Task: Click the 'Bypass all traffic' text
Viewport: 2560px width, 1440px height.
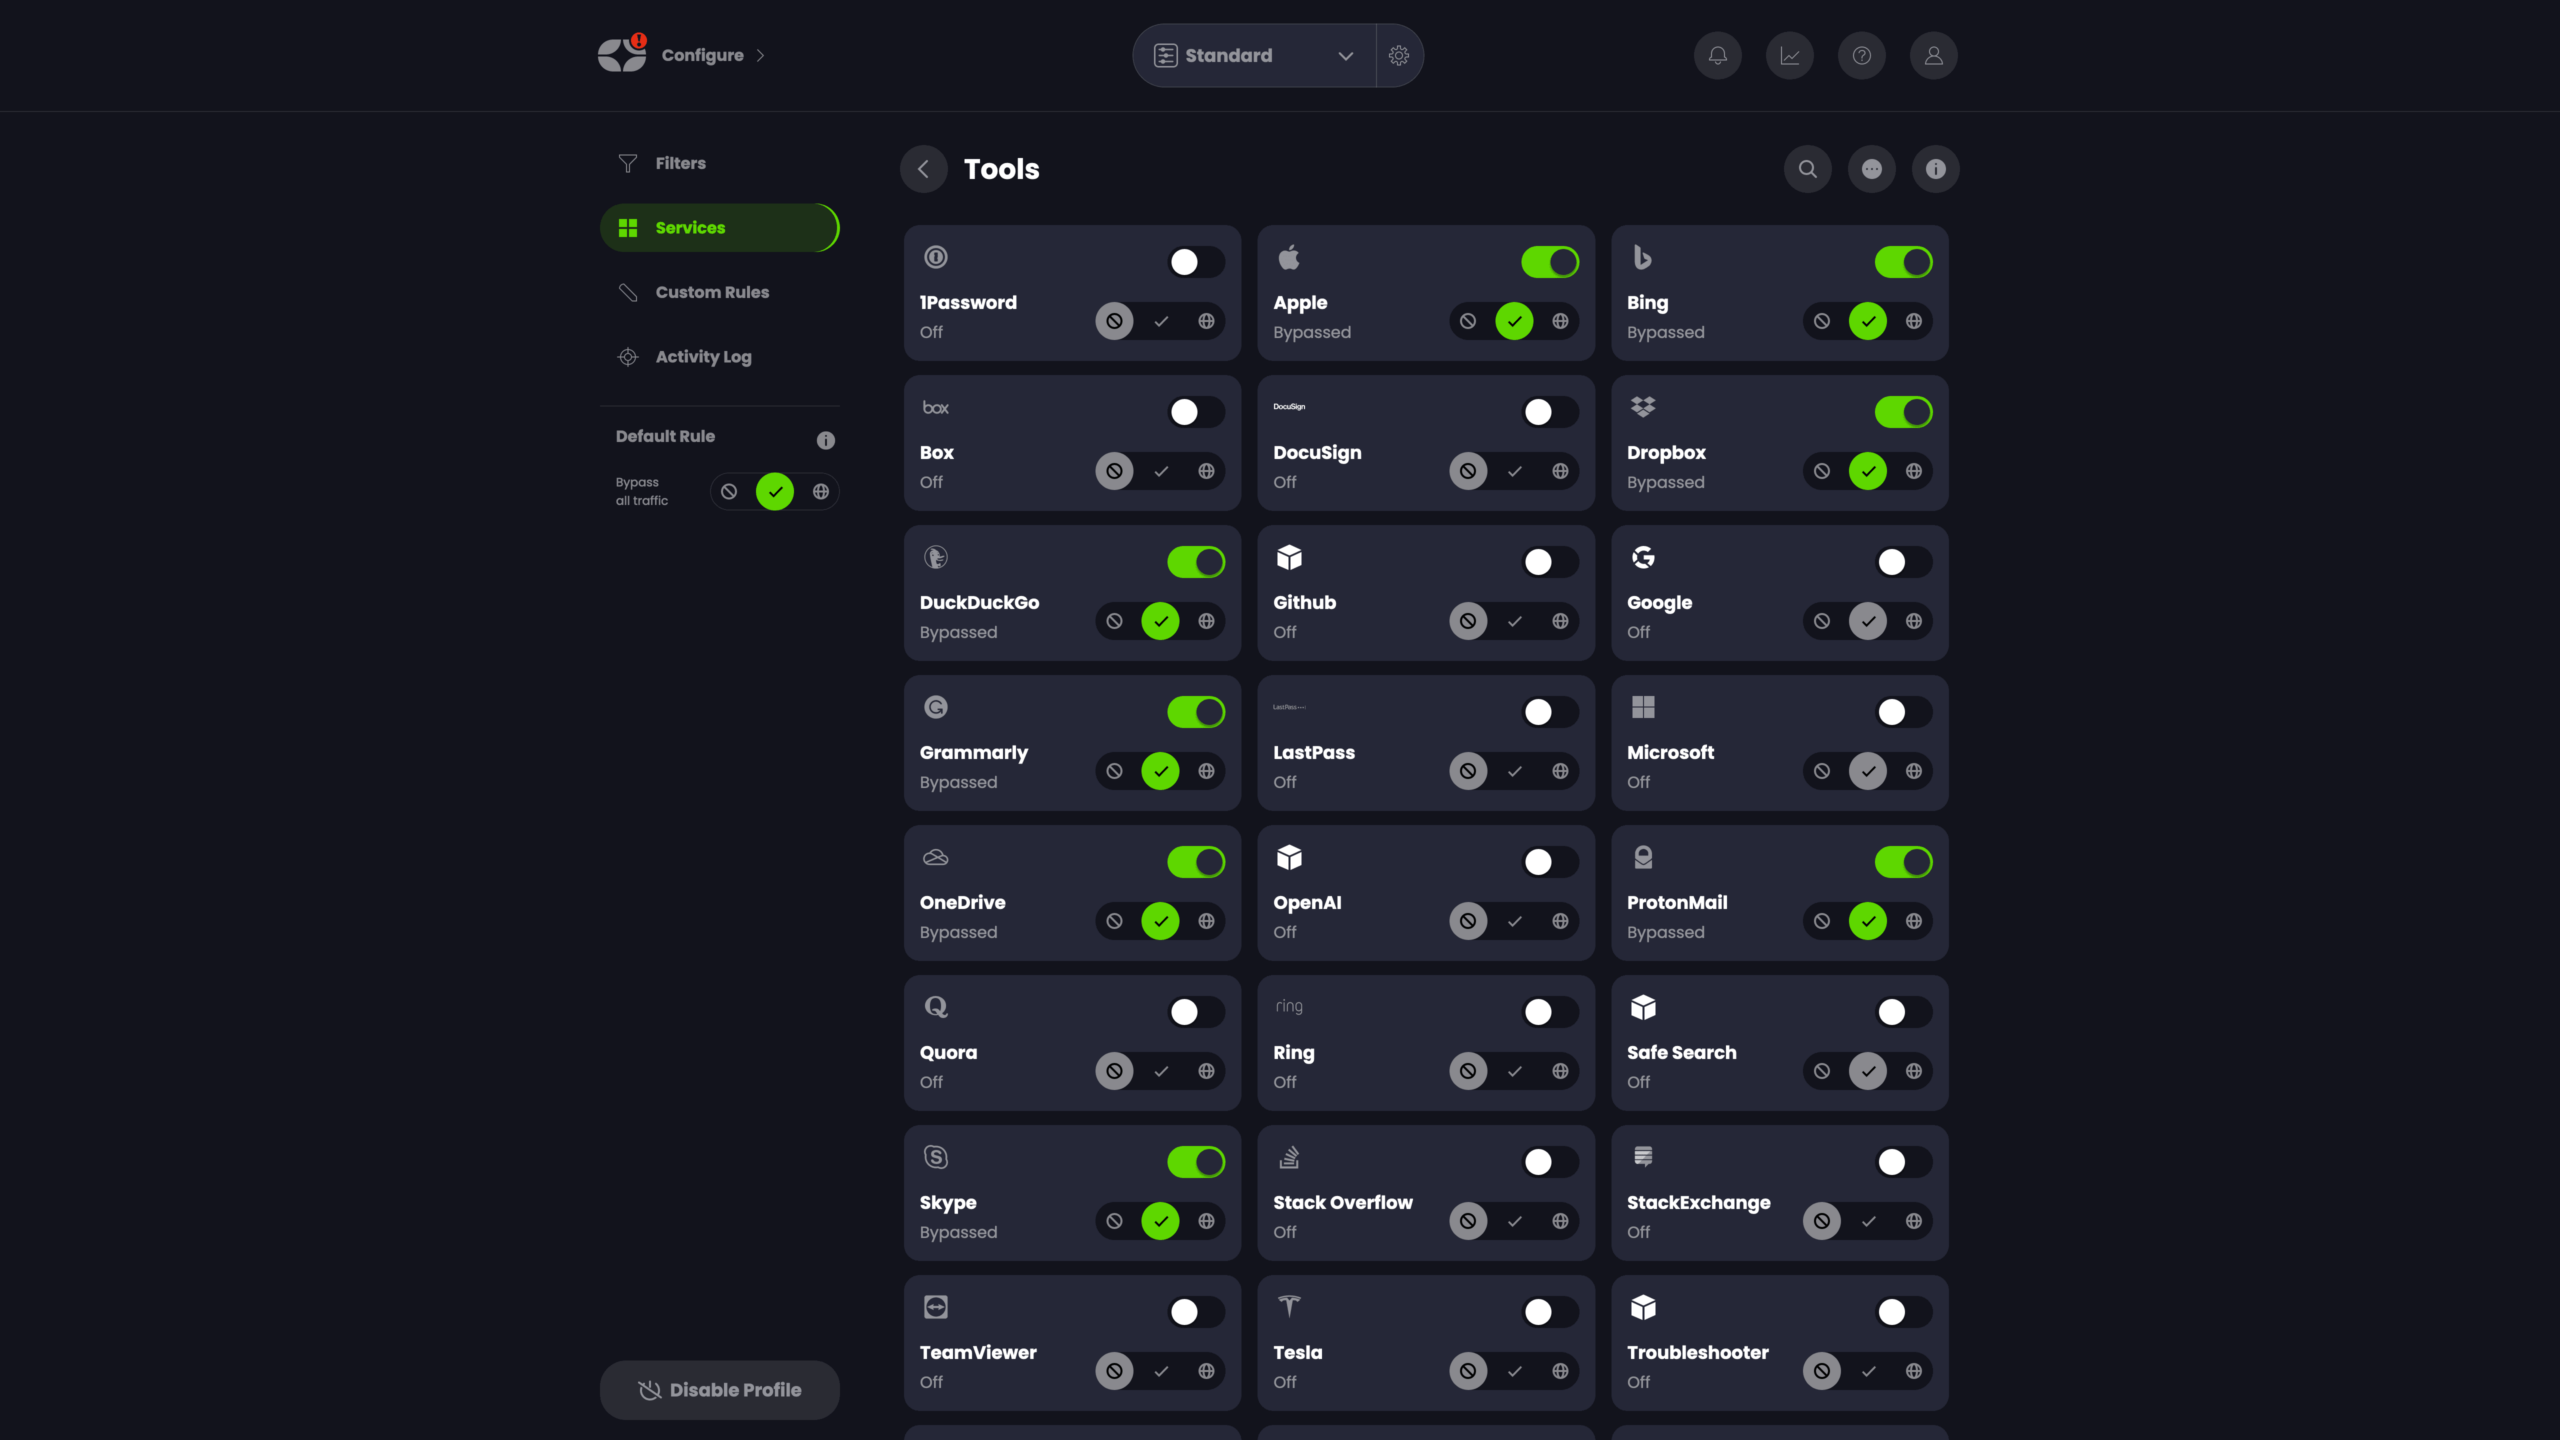Action: (641, 491)
